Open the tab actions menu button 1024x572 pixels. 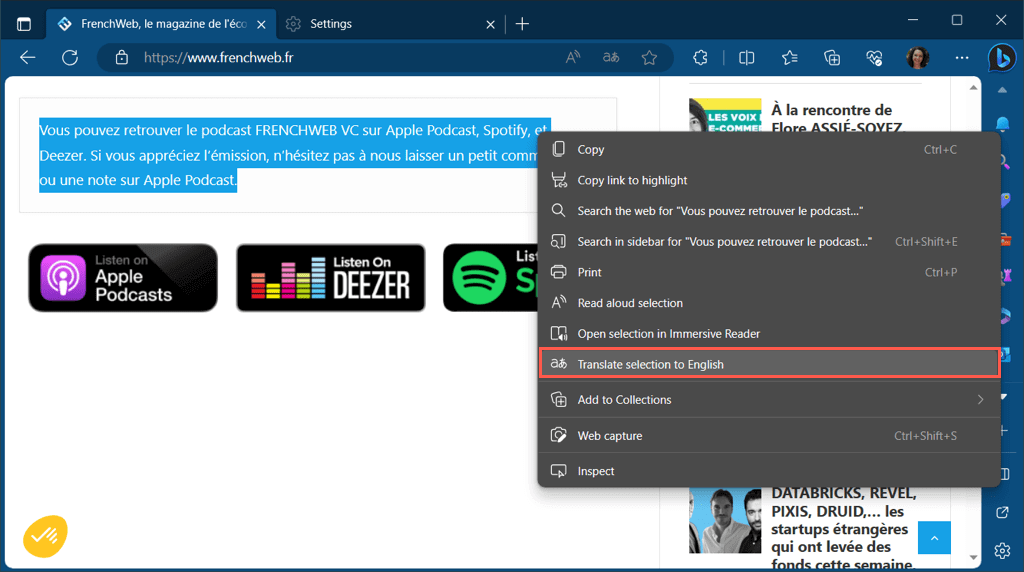[24, 23]
